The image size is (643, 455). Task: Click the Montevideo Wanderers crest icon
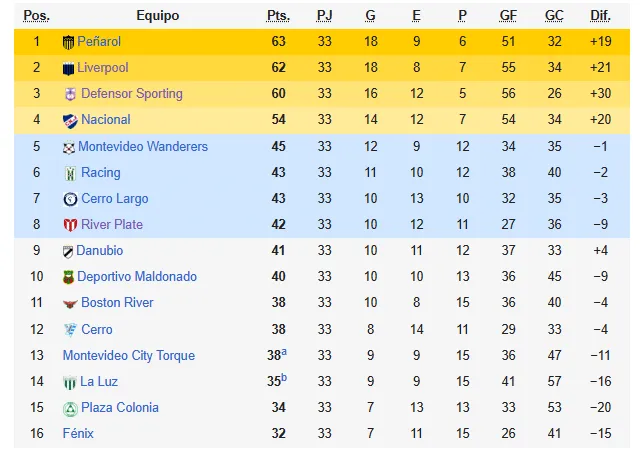point(69,147)
